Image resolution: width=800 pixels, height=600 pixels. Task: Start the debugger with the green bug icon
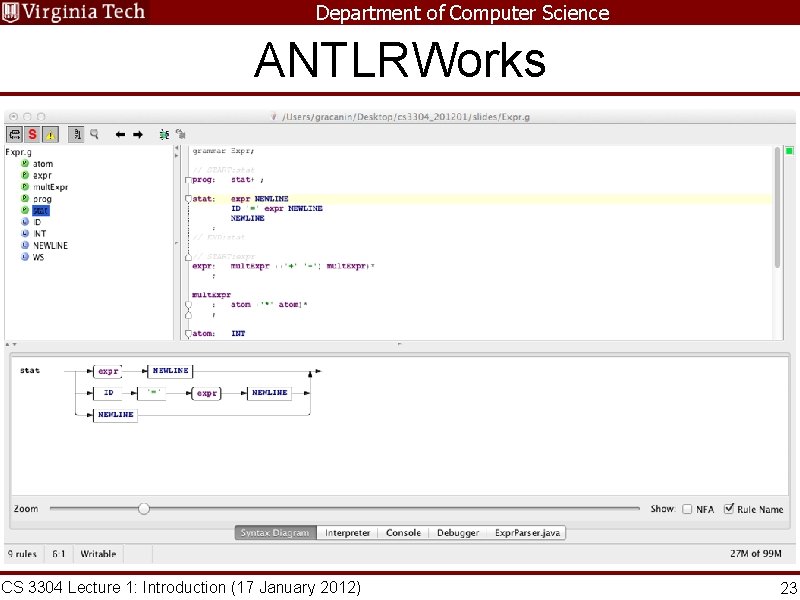coord(164,135)
